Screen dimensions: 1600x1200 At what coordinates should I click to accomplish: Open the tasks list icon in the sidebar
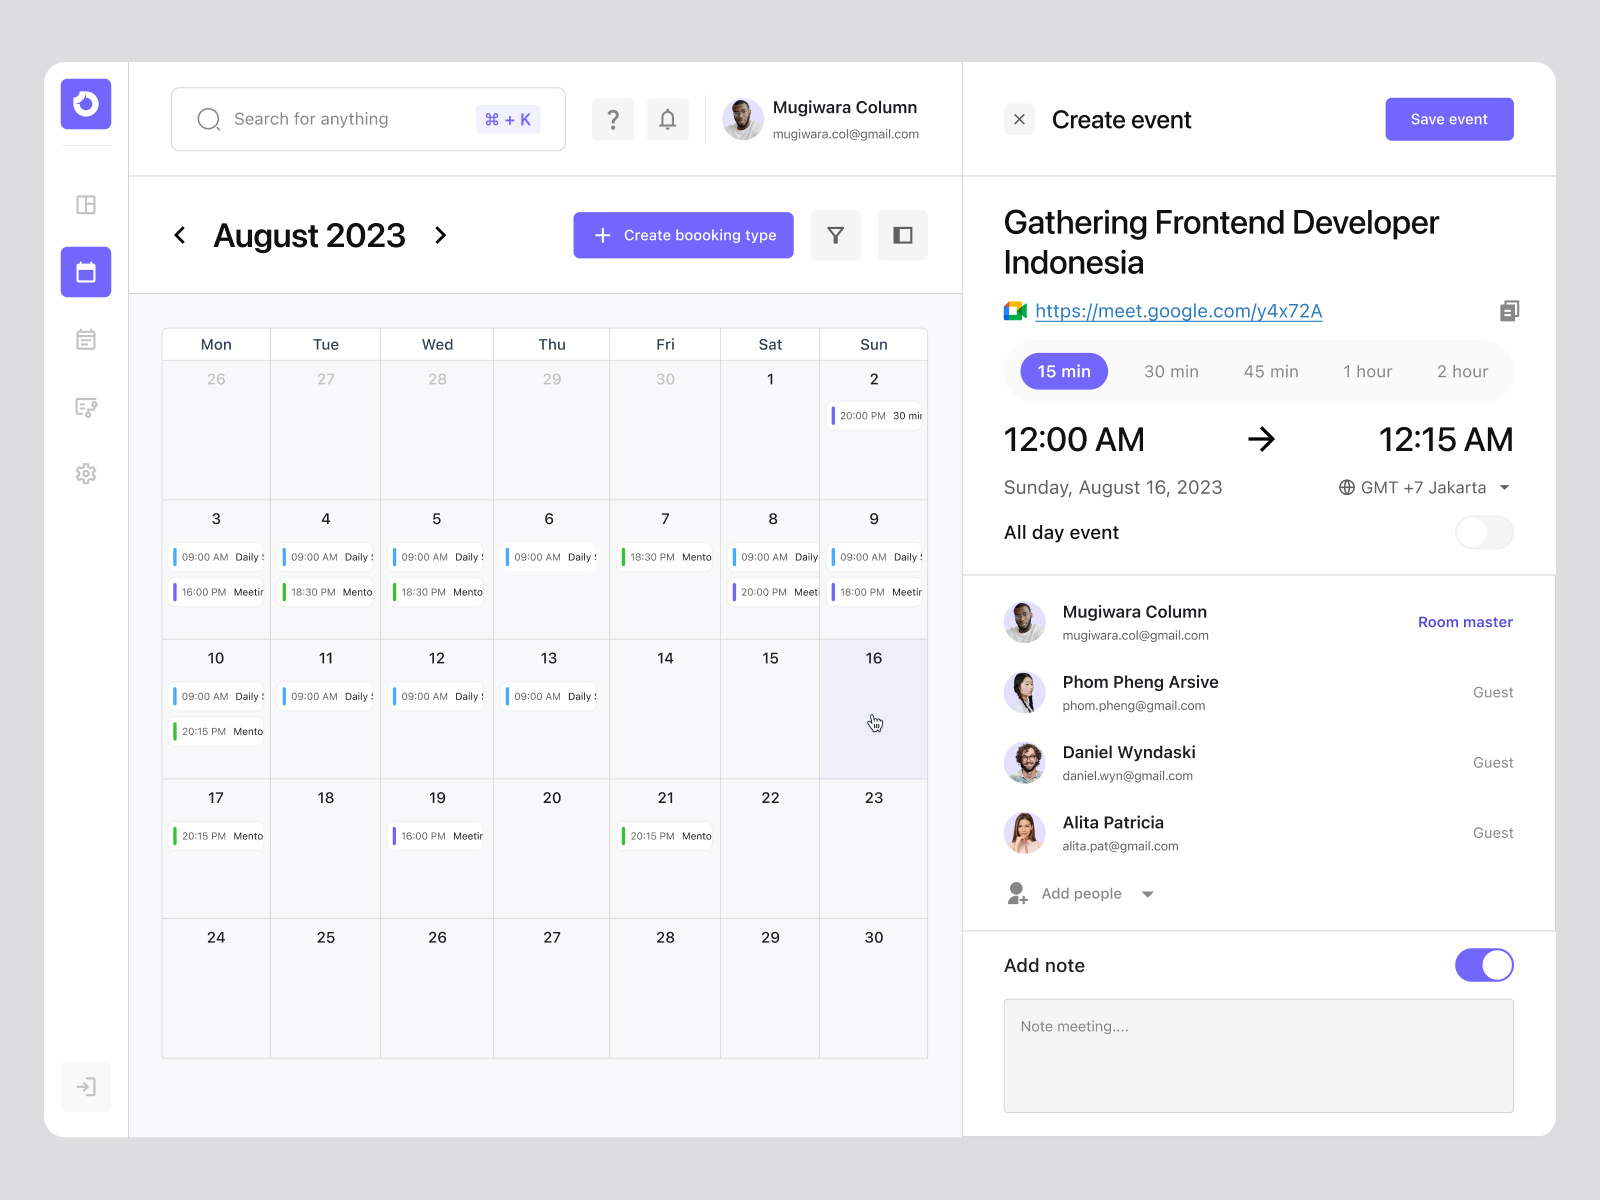86,339
